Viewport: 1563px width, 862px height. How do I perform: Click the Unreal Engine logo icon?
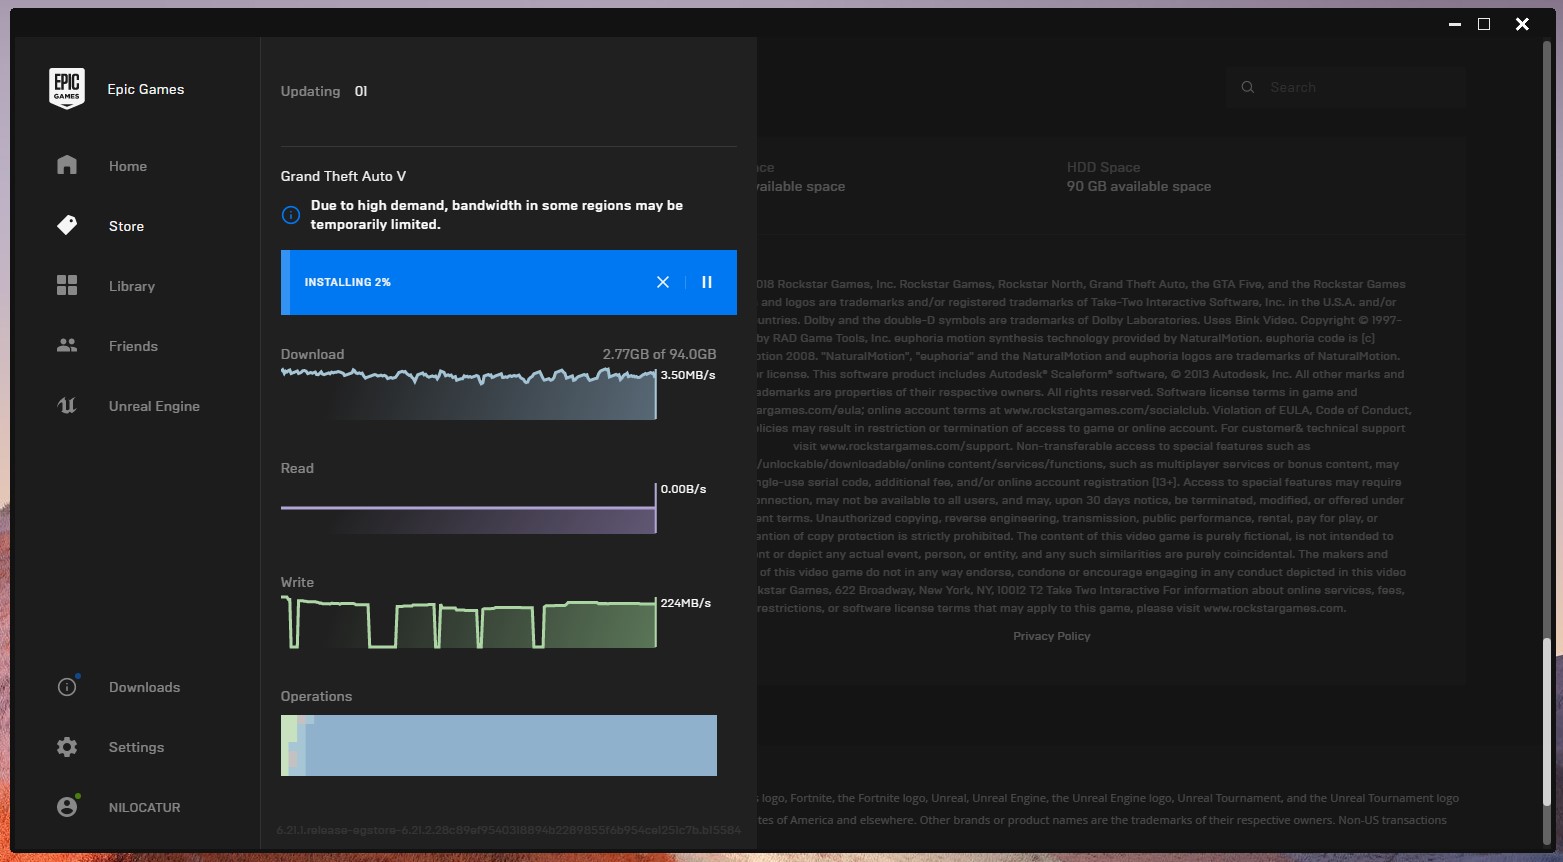pos(67,405)
